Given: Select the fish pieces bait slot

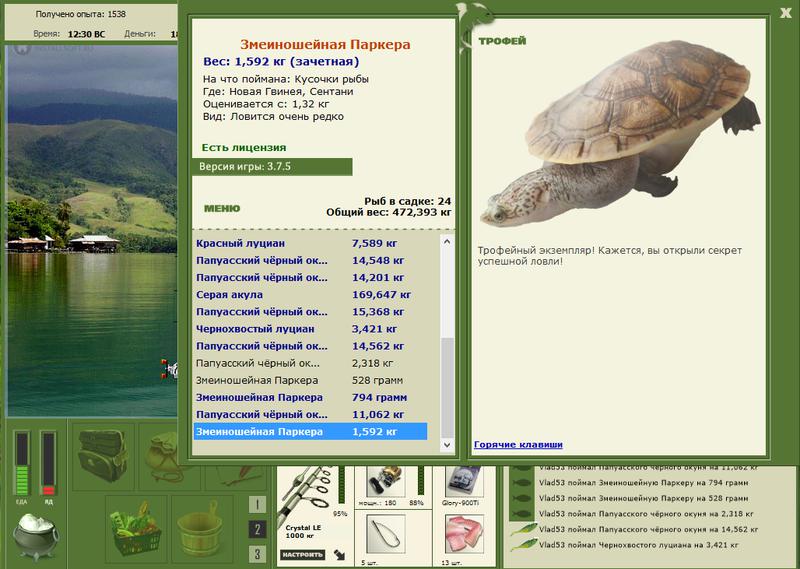Looking at the screenshot, I should coord(464,534).
